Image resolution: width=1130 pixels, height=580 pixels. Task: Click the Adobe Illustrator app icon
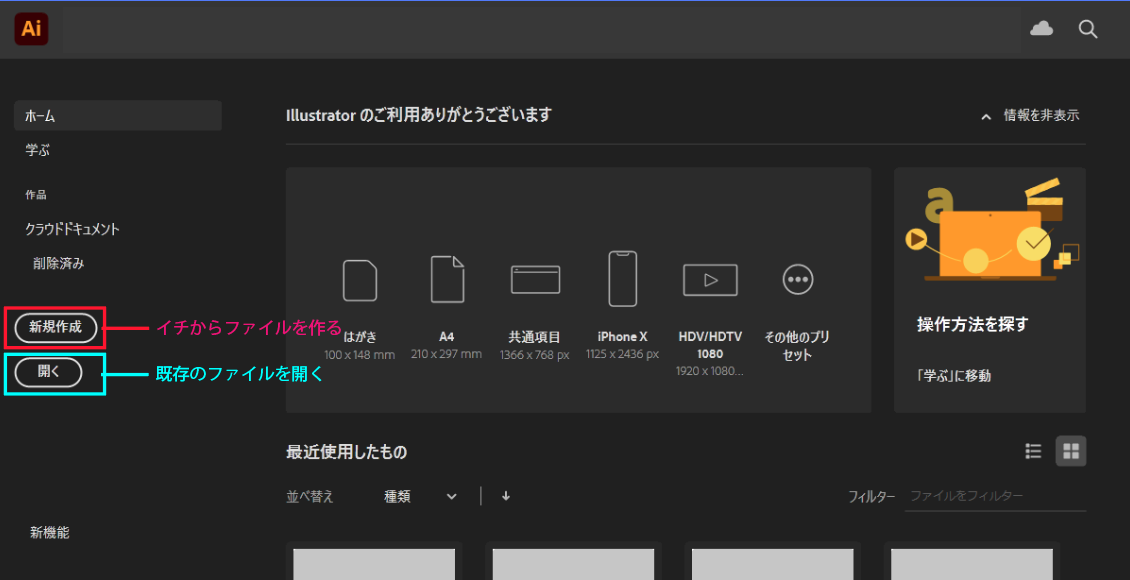30,29
